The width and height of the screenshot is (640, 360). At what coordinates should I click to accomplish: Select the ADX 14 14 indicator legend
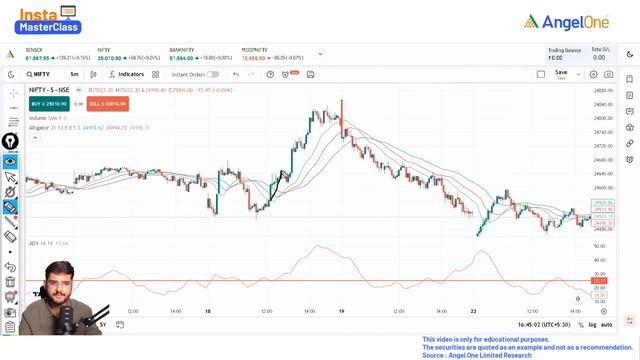point(48,243)
